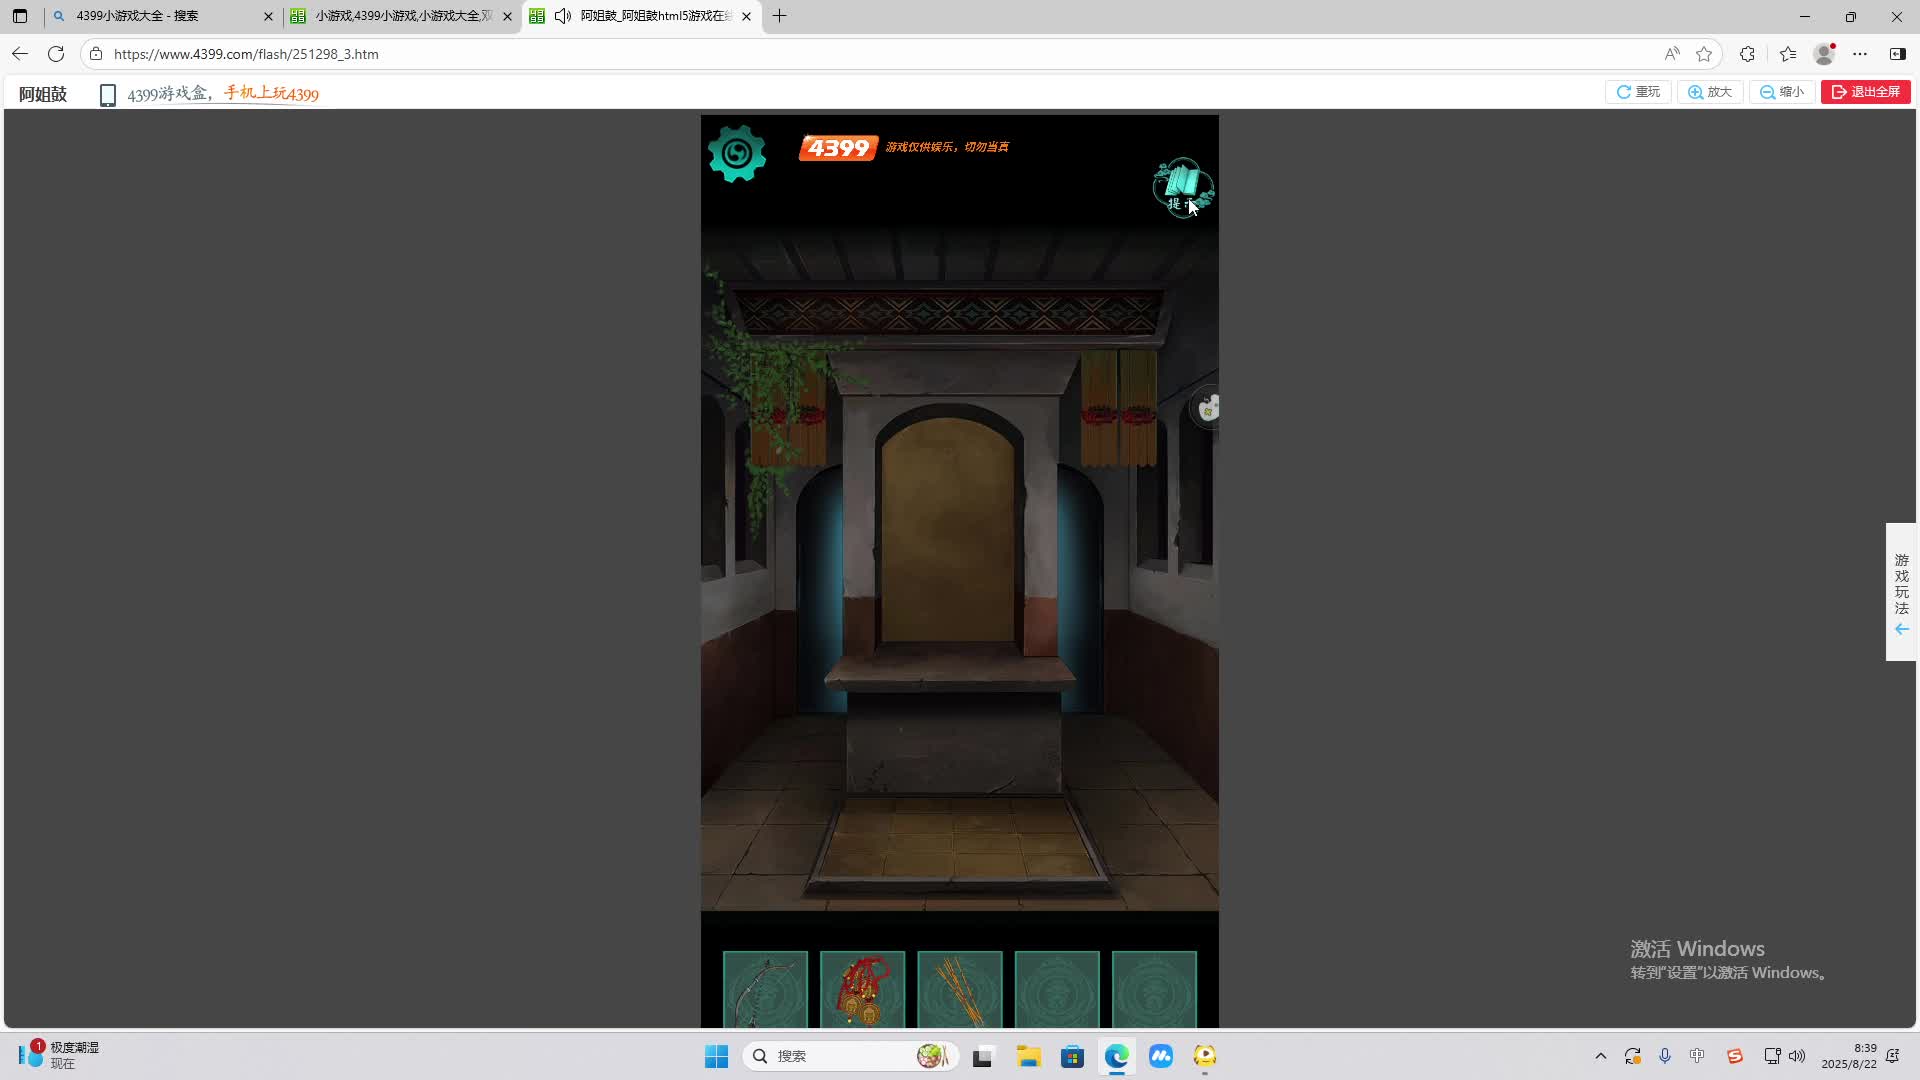
Task: Show hidden system tray icons chevron
Action: click(x=1600, y=1056)
